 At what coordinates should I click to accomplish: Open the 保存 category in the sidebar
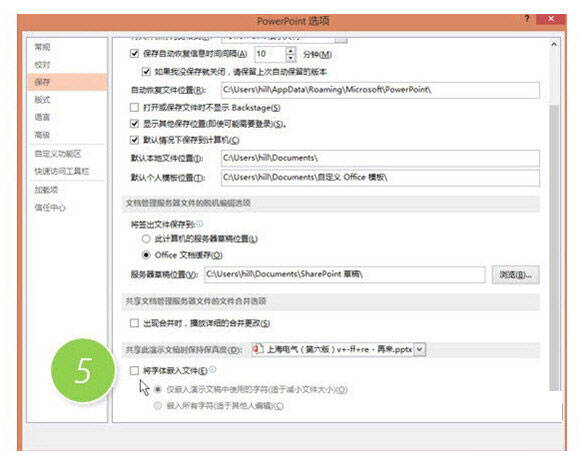coord(67,82)
